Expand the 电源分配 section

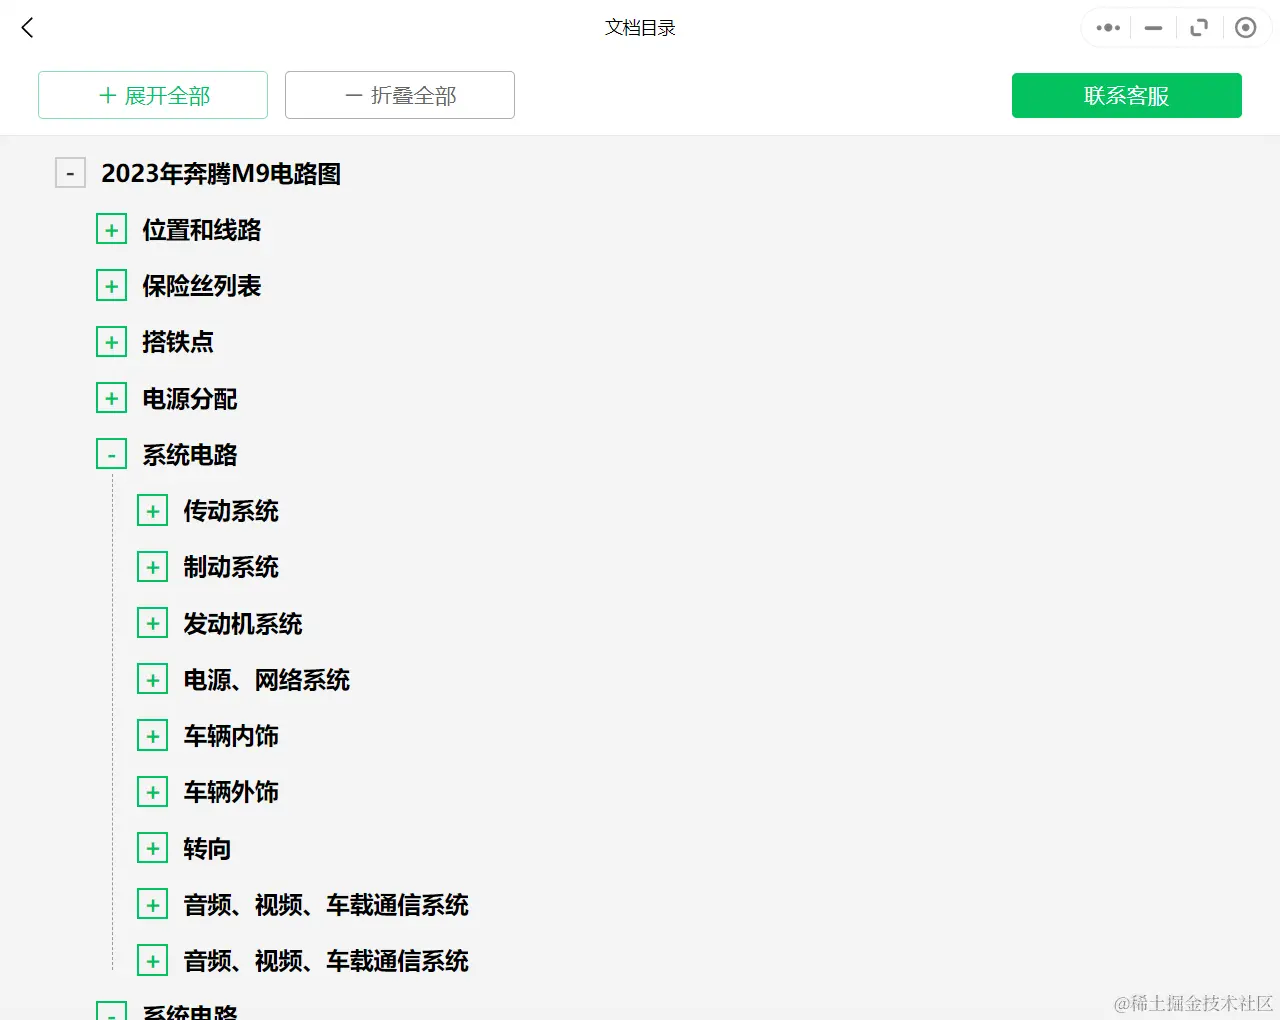tap(111, 397)
